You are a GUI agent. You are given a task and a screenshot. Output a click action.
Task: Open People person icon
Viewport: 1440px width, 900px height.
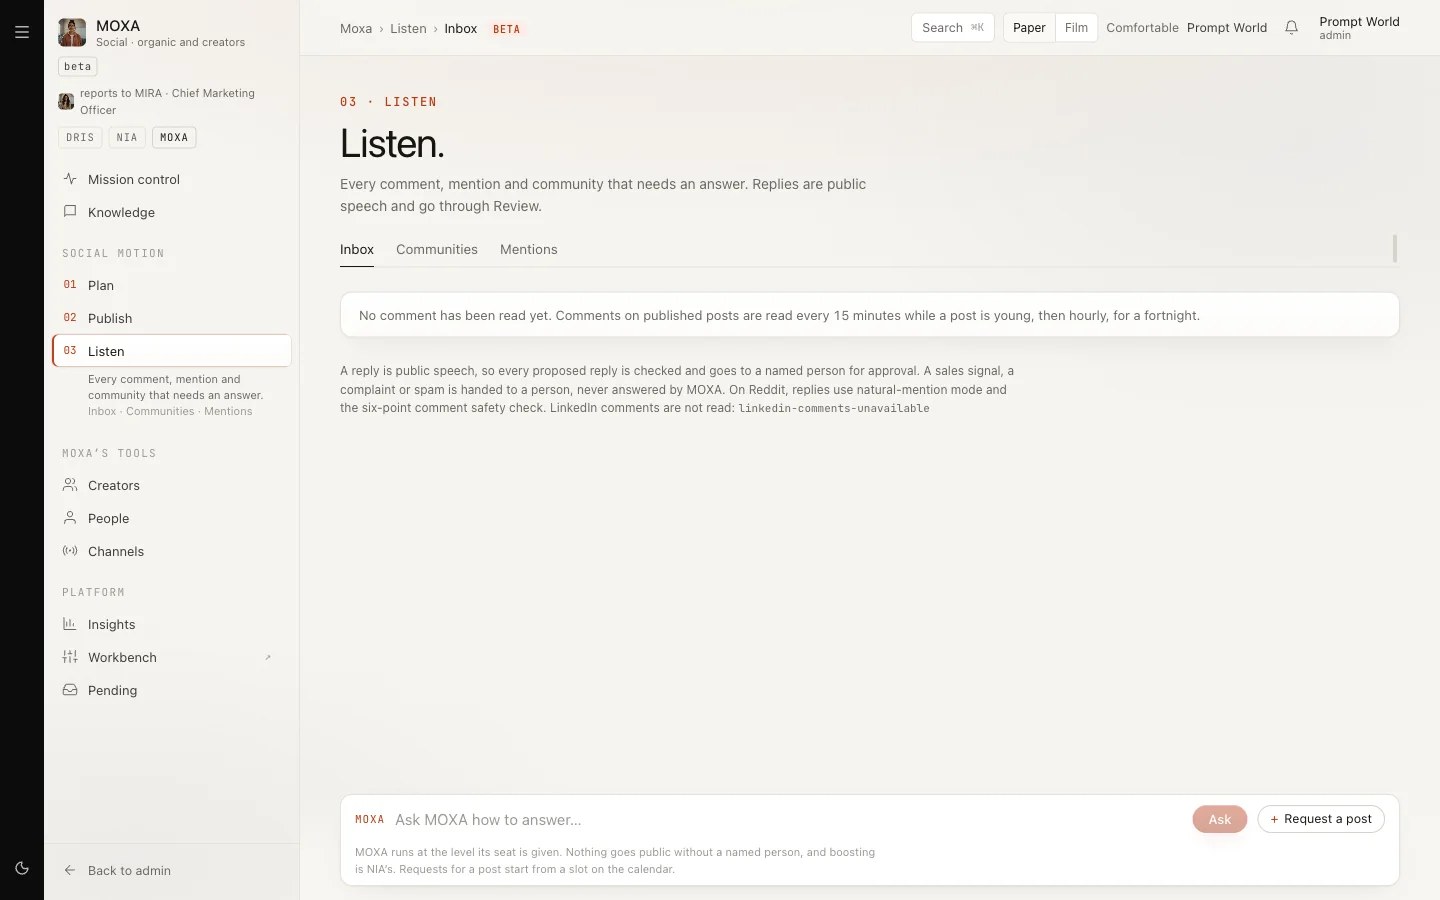[x=70, y=518]
